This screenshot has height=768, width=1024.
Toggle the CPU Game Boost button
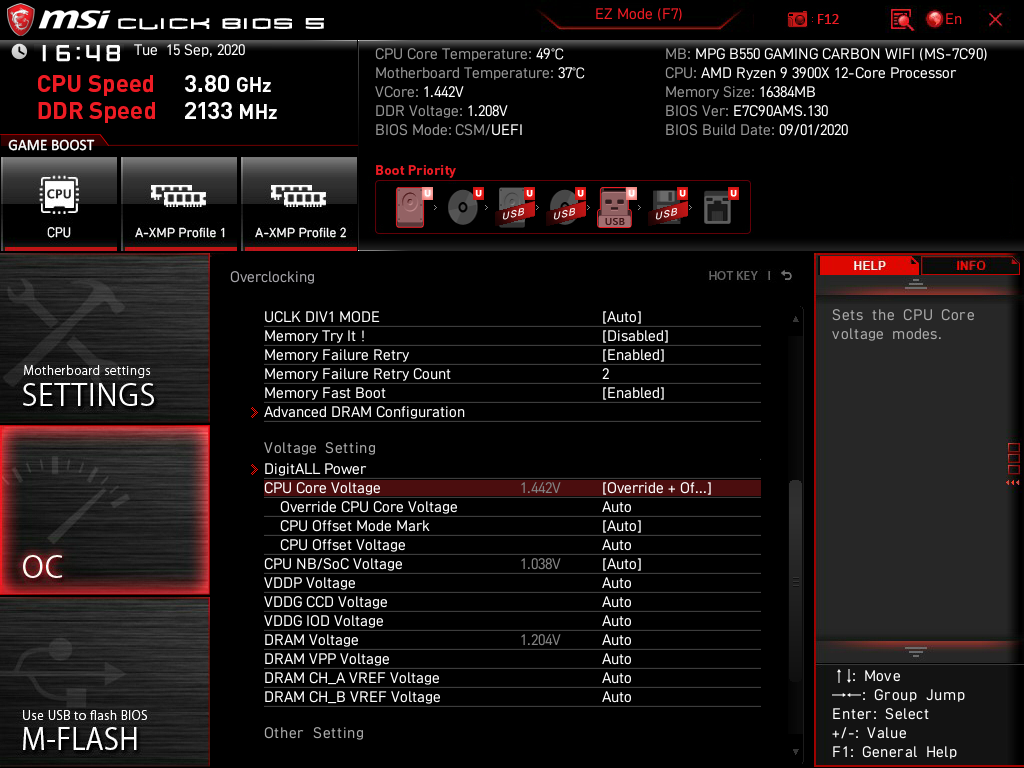(59, 204)
